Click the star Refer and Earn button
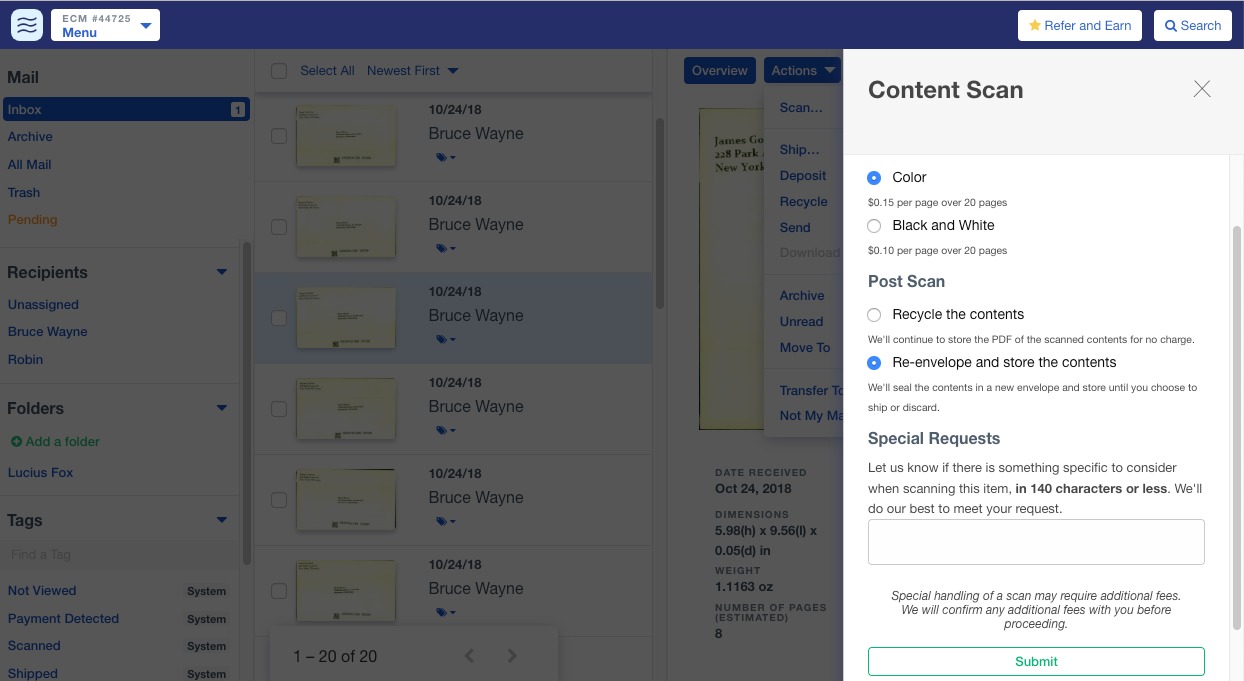The height and width of the screenshot is (681, 1244). [1080, 26]
